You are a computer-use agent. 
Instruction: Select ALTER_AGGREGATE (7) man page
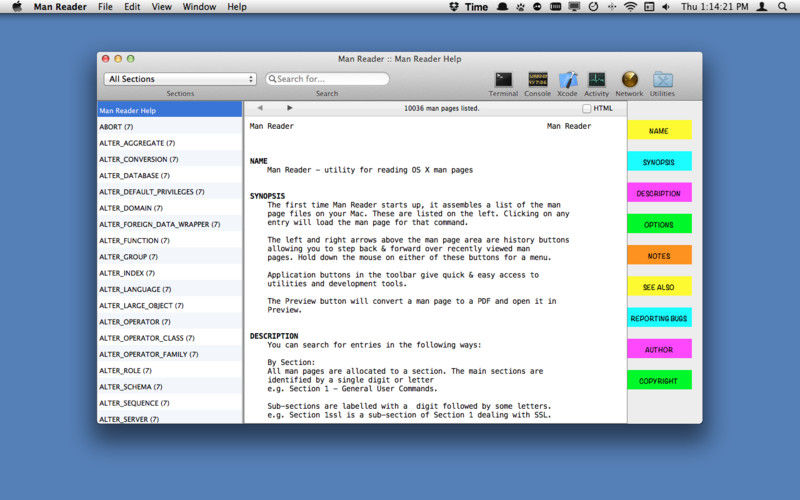click(169, 143)
